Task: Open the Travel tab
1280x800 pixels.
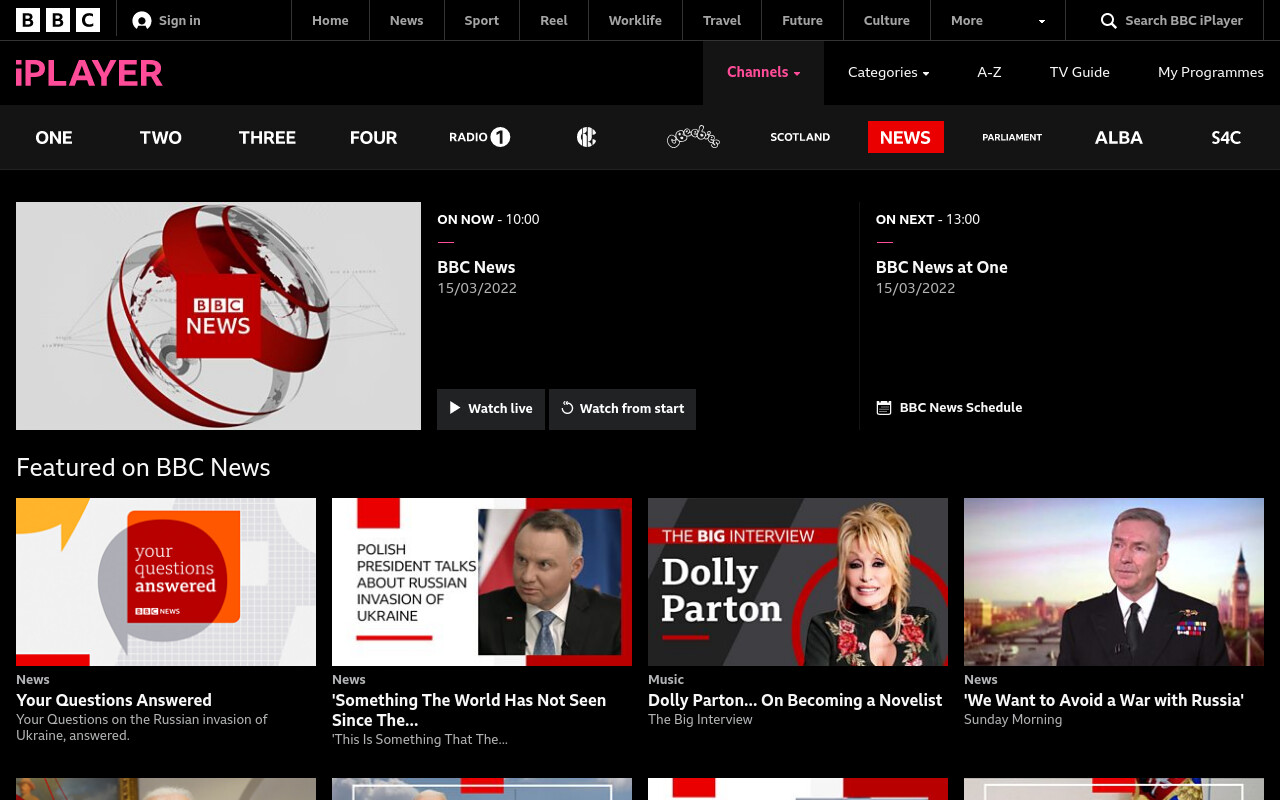Action: coord(722,20)
